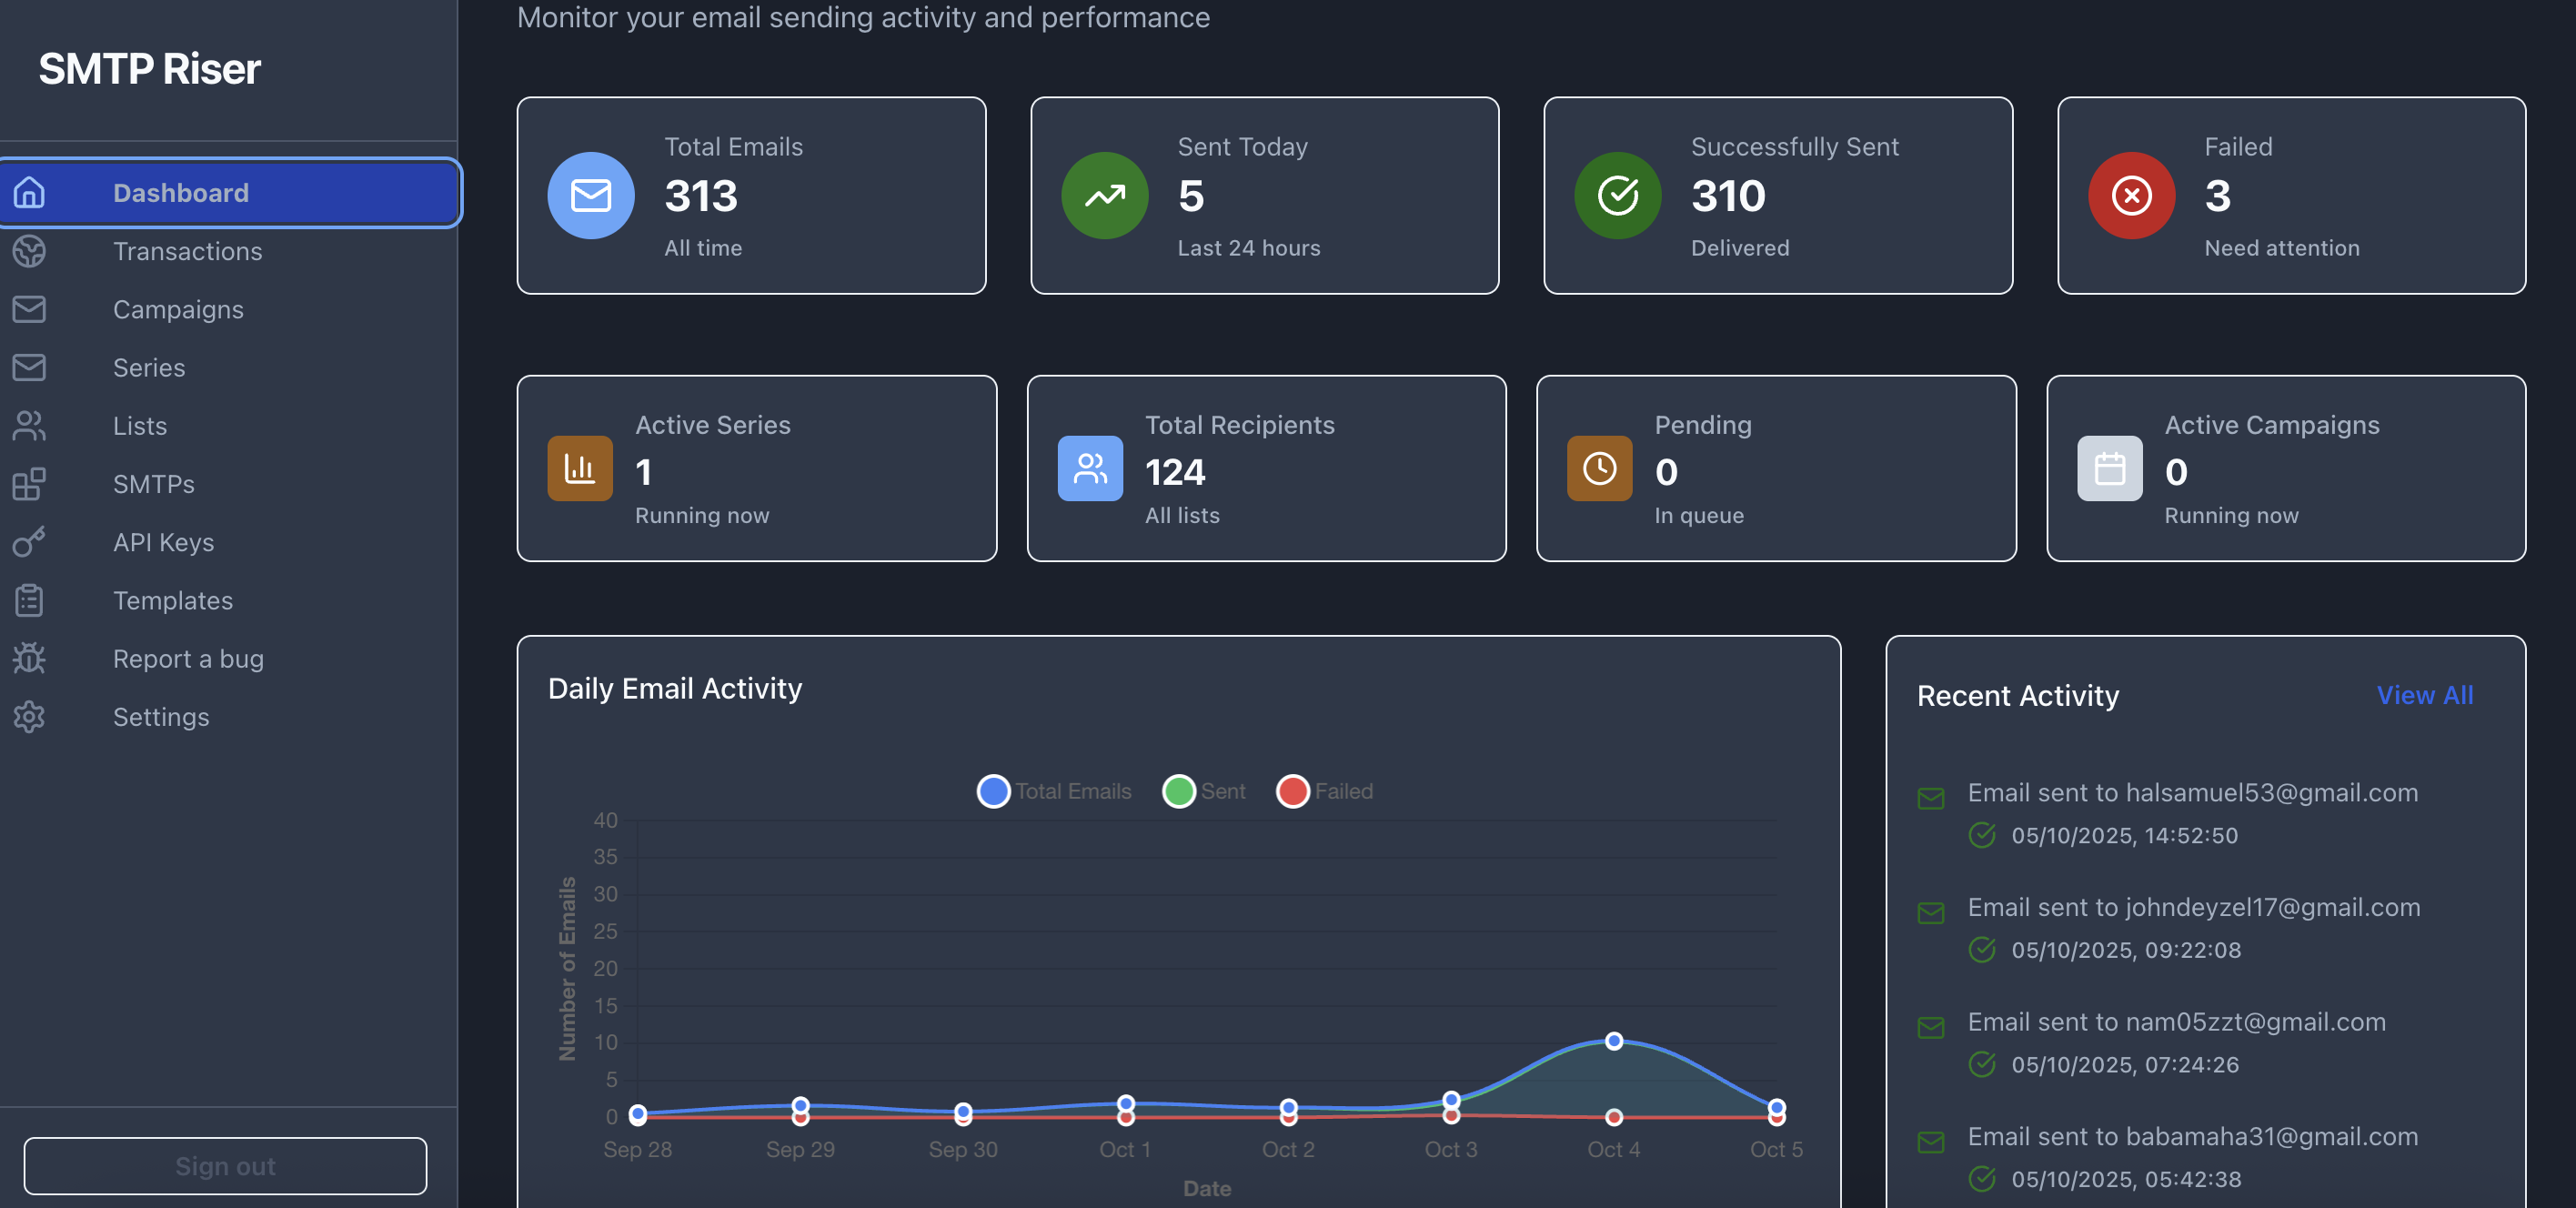Click the Total Recipients users icon

click(1090, 468)
